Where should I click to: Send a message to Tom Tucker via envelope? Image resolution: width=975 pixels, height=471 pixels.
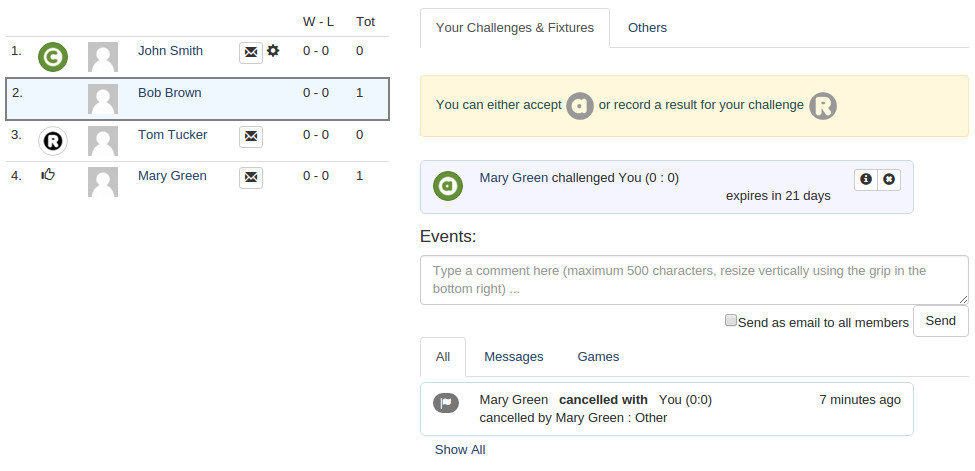tap(251, 136)
